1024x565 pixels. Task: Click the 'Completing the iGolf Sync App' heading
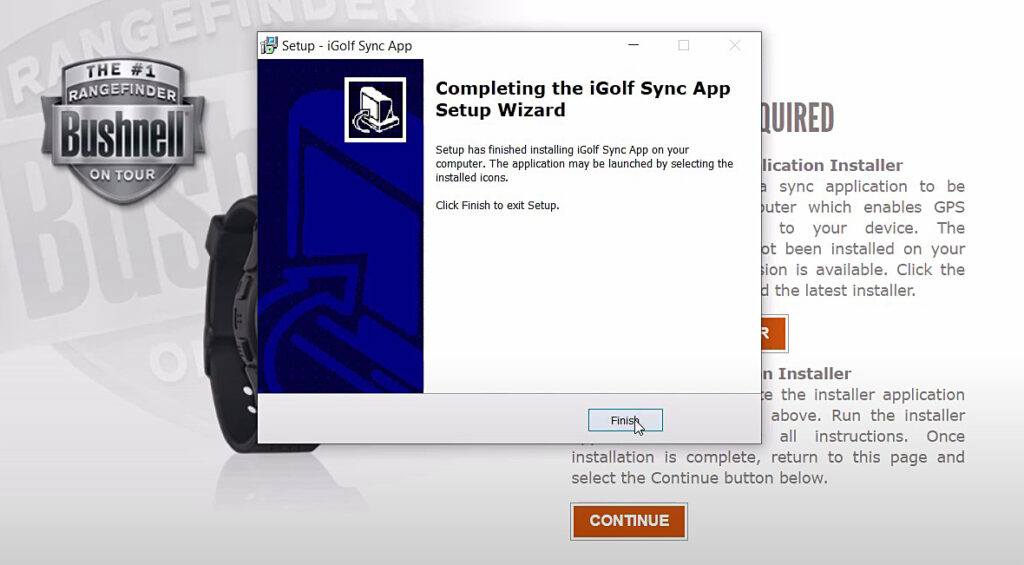[x=583, y=99]
